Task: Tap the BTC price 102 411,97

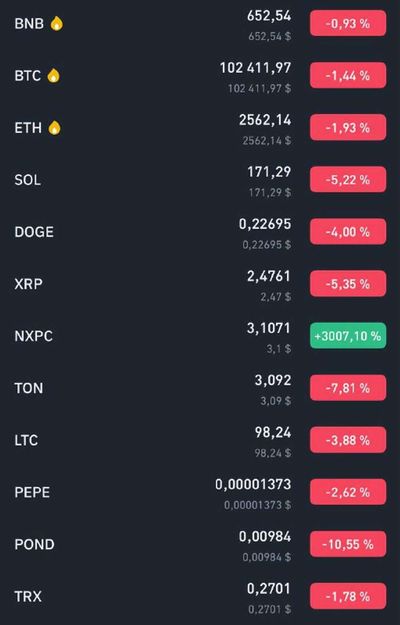Action: (x=255, y=68)
